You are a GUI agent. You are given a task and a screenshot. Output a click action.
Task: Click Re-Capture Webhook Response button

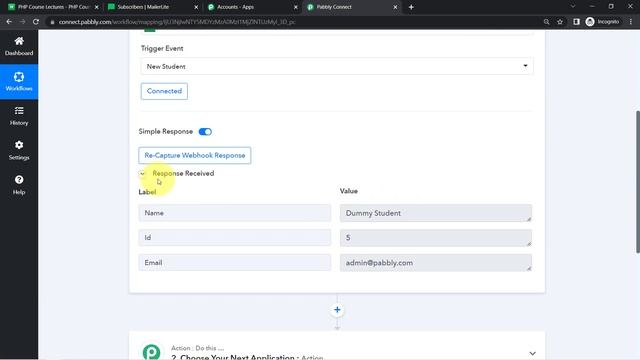(x=195, y=156)
